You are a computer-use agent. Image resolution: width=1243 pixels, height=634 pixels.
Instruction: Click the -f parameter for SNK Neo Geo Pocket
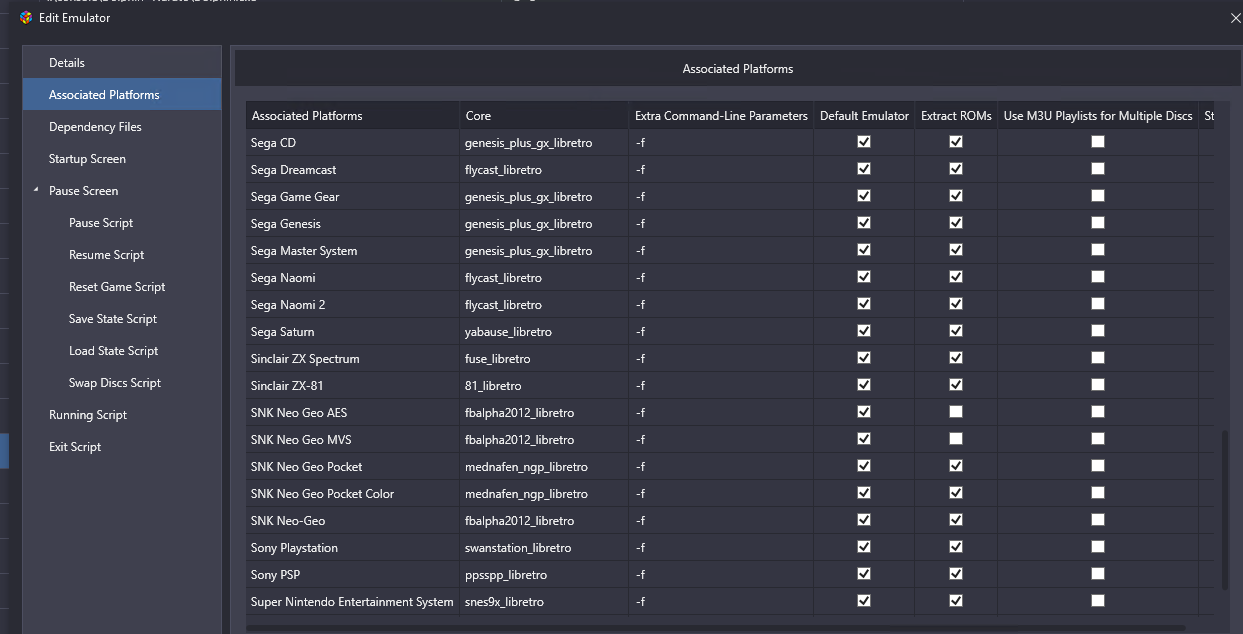[x=721, y=467]
